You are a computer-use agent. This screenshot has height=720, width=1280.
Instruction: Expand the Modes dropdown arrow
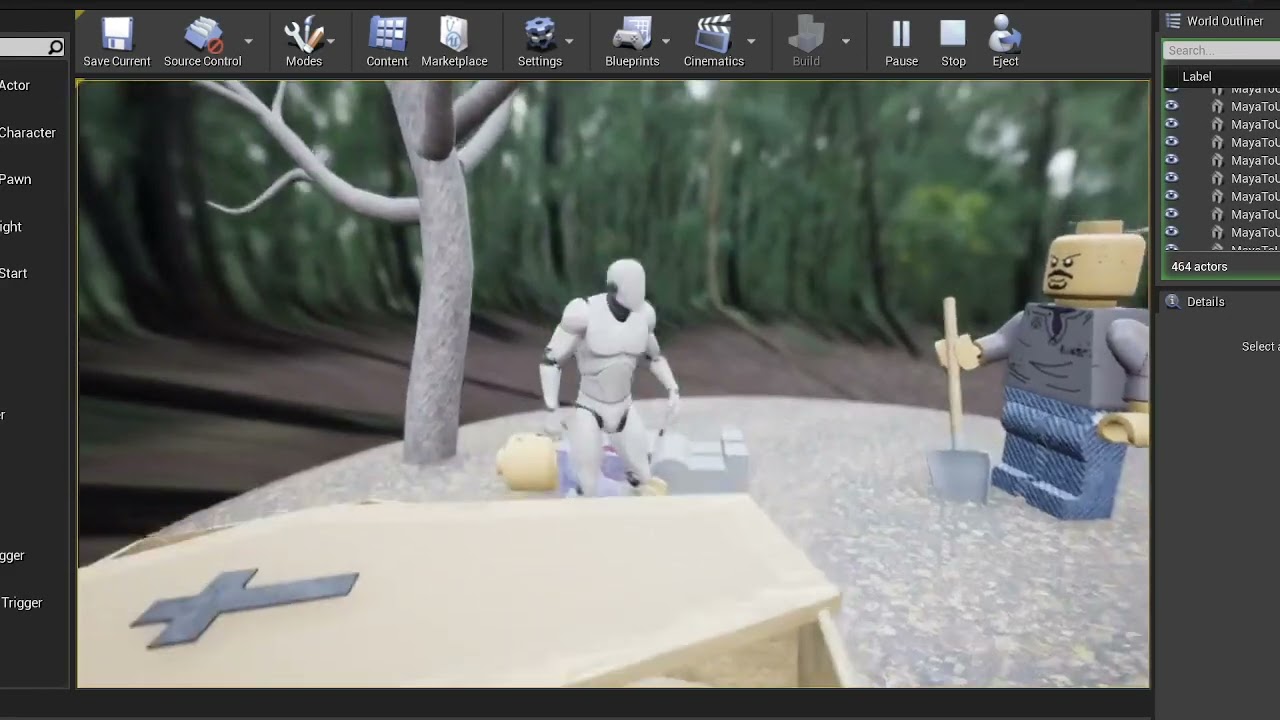coord(331,41)
